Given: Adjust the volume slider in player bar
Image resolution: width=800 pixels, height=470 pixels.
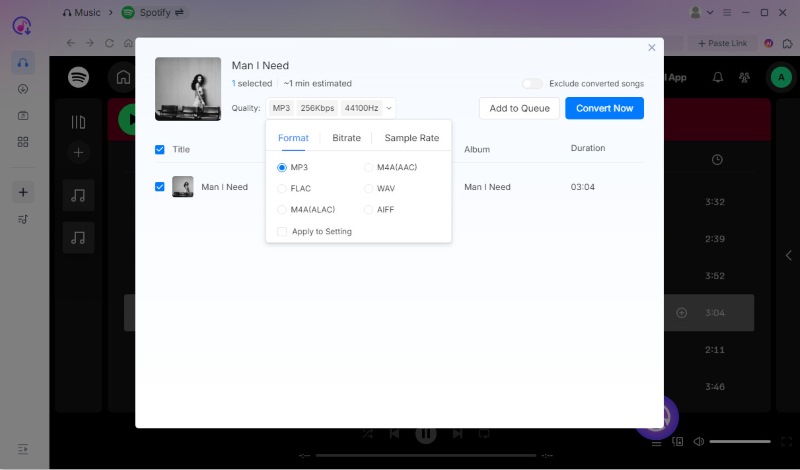Looking at the screenshot, I should click(x=740, y=441).
